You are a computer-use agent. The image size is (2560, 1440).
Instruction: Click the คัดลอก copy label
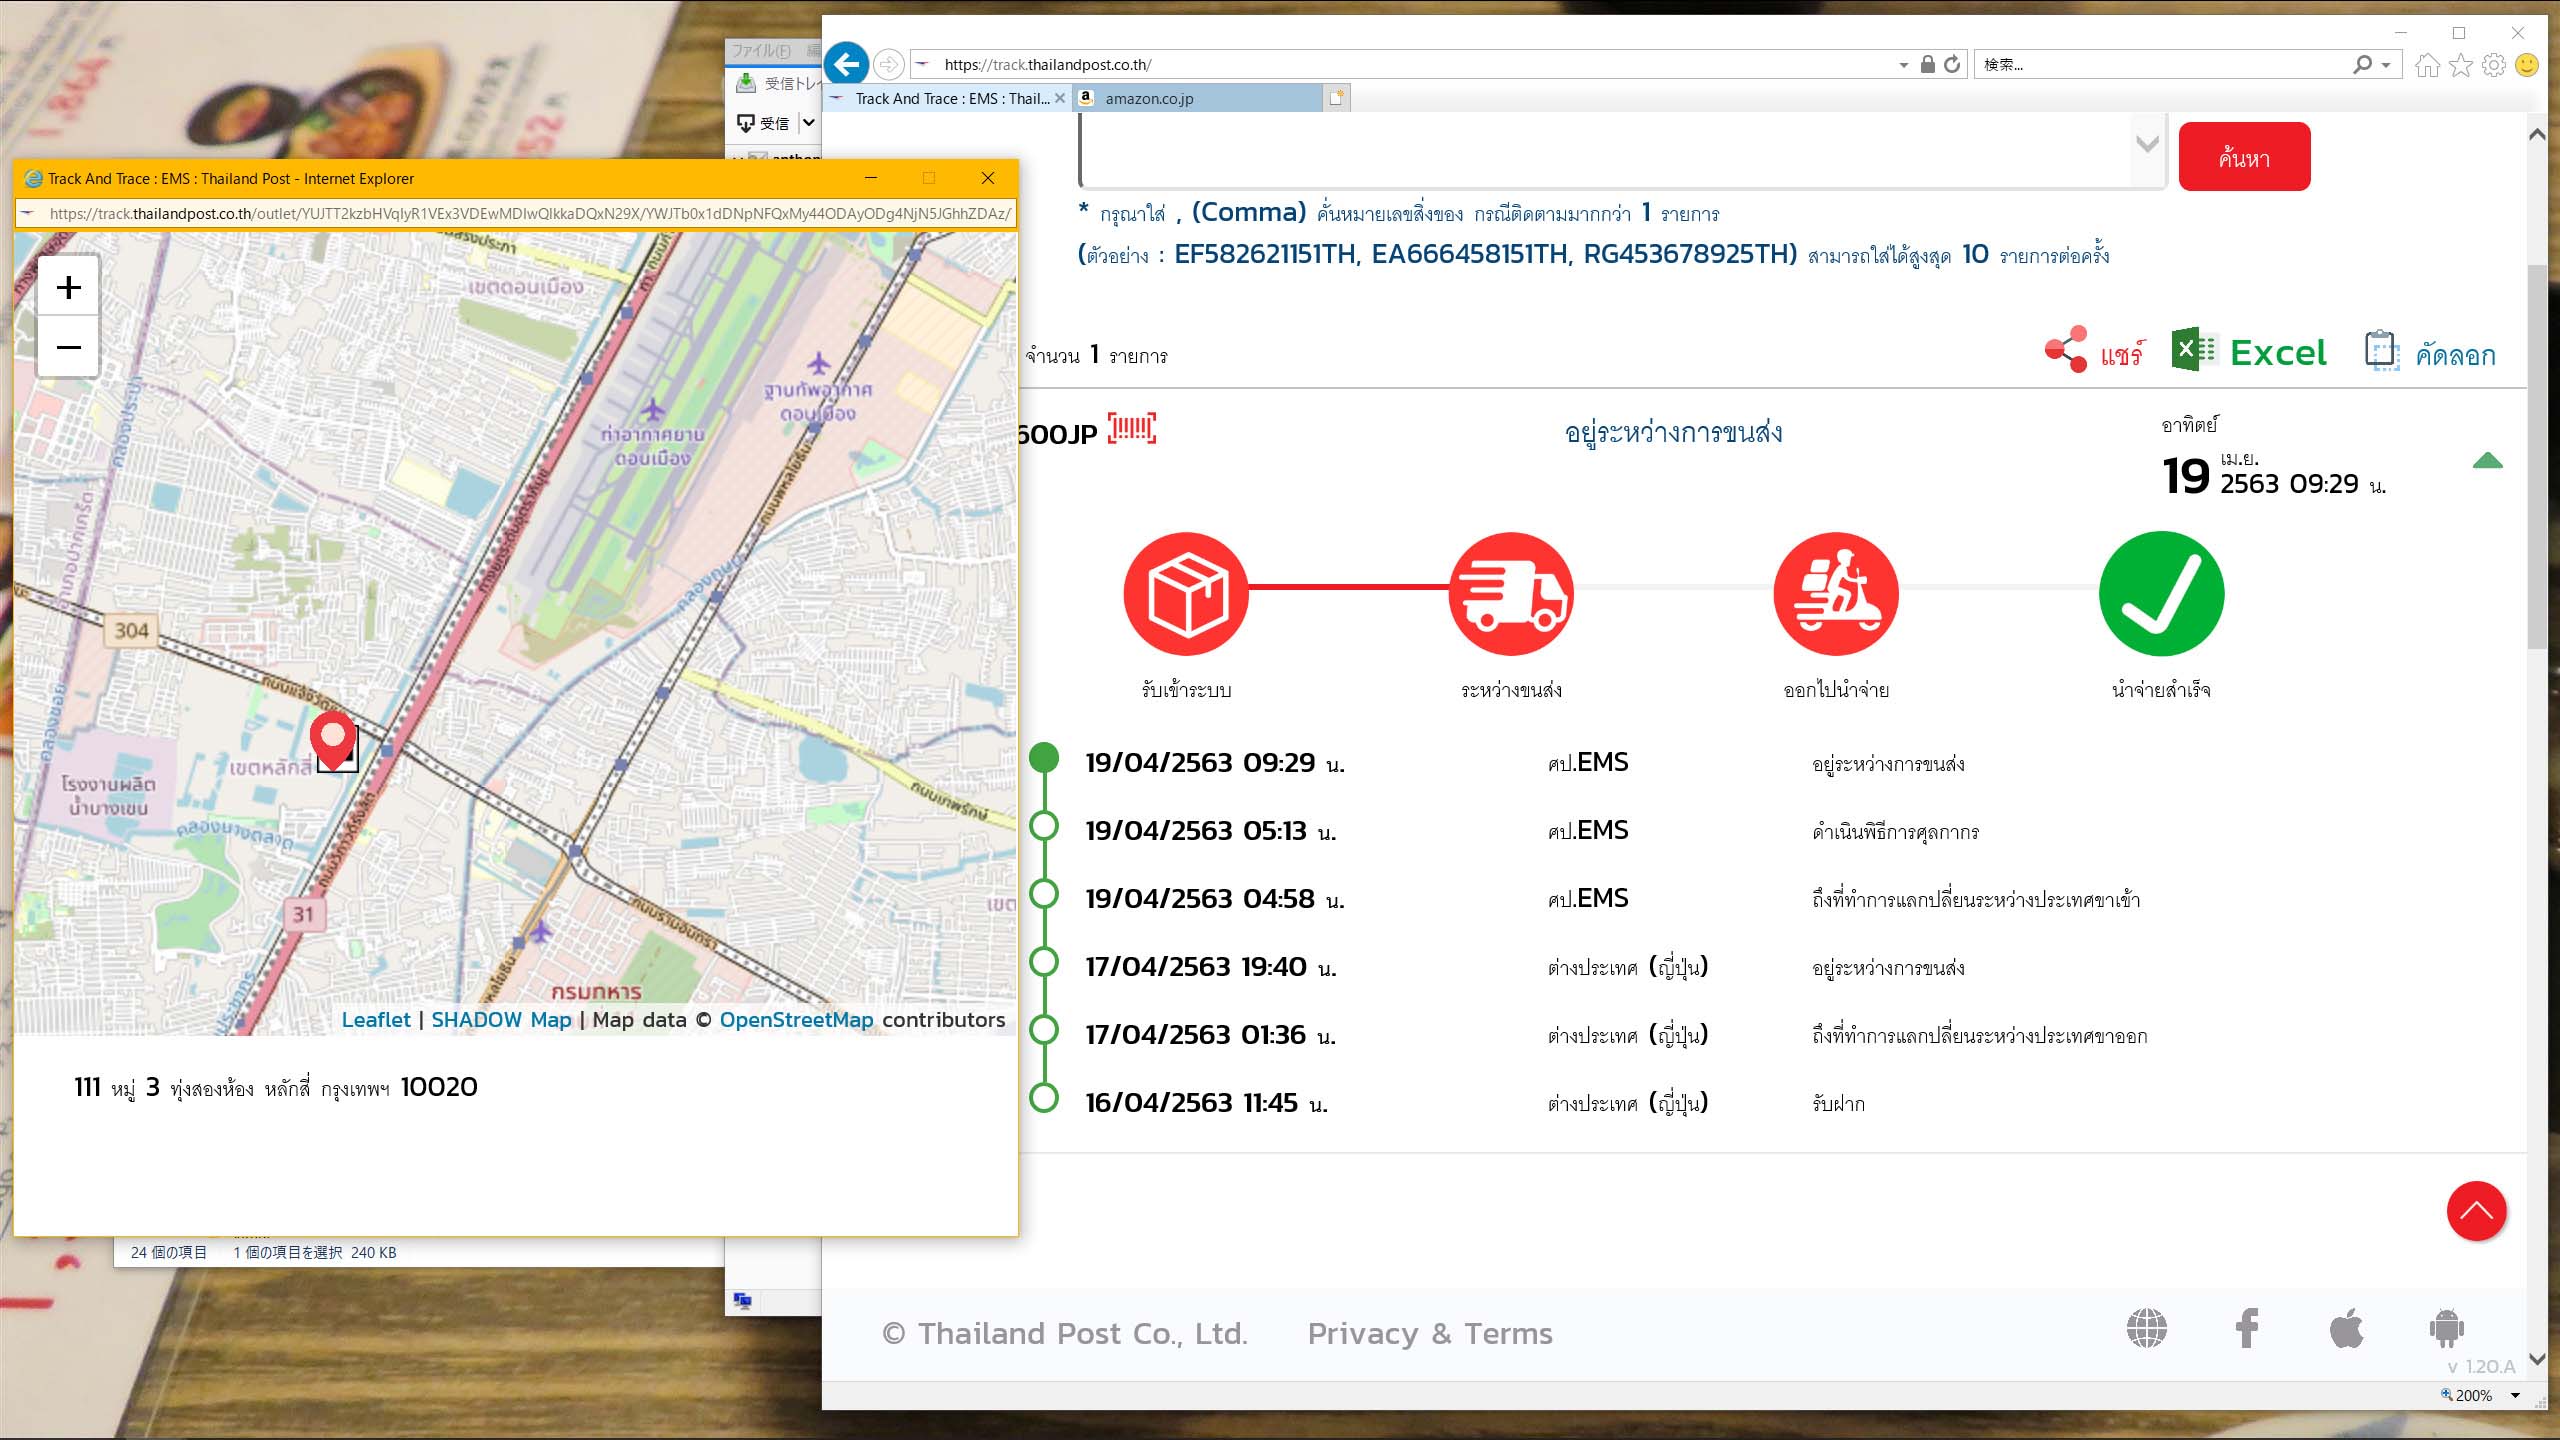click(x=2455, y=354)
